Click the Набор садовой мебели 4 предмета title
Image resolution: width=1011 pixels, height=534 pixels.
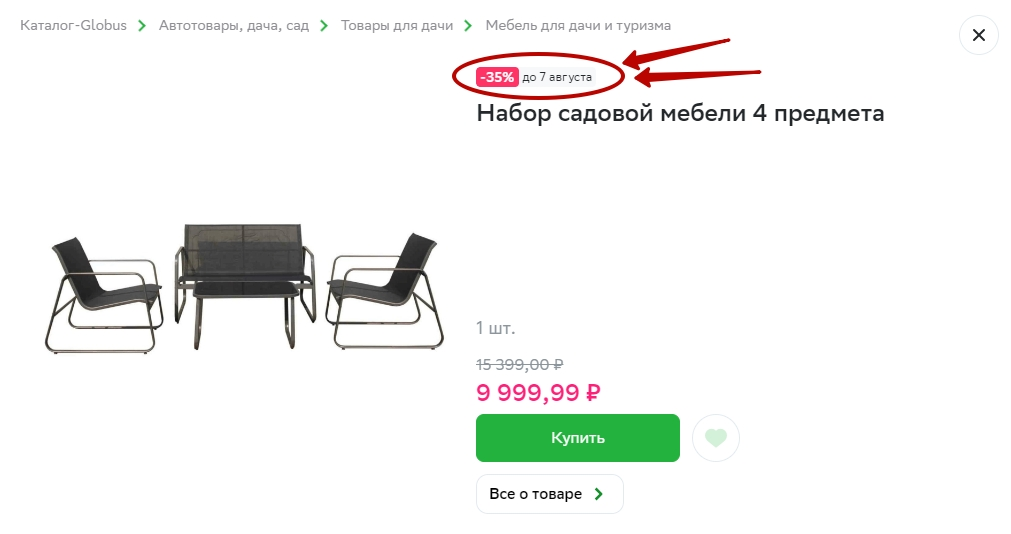pyautogui.click(x=680, y=114)
